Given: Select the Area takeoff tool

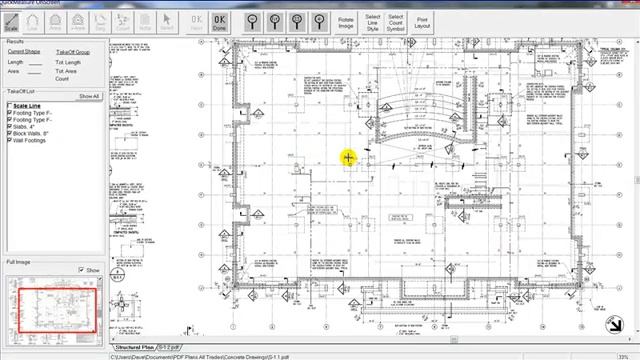Looking at the screenshot, I should (x=55, y=22).
